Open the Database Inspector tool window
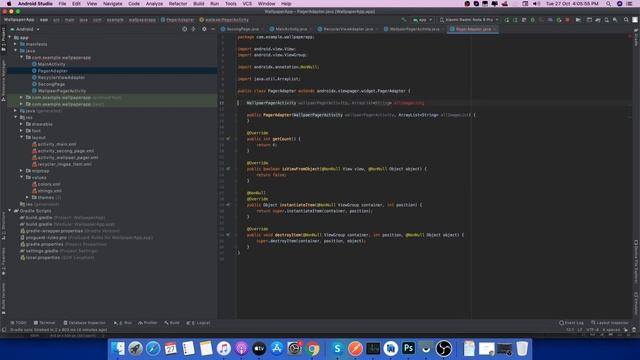This screenshot has height=360, width=640. point(84,323)
